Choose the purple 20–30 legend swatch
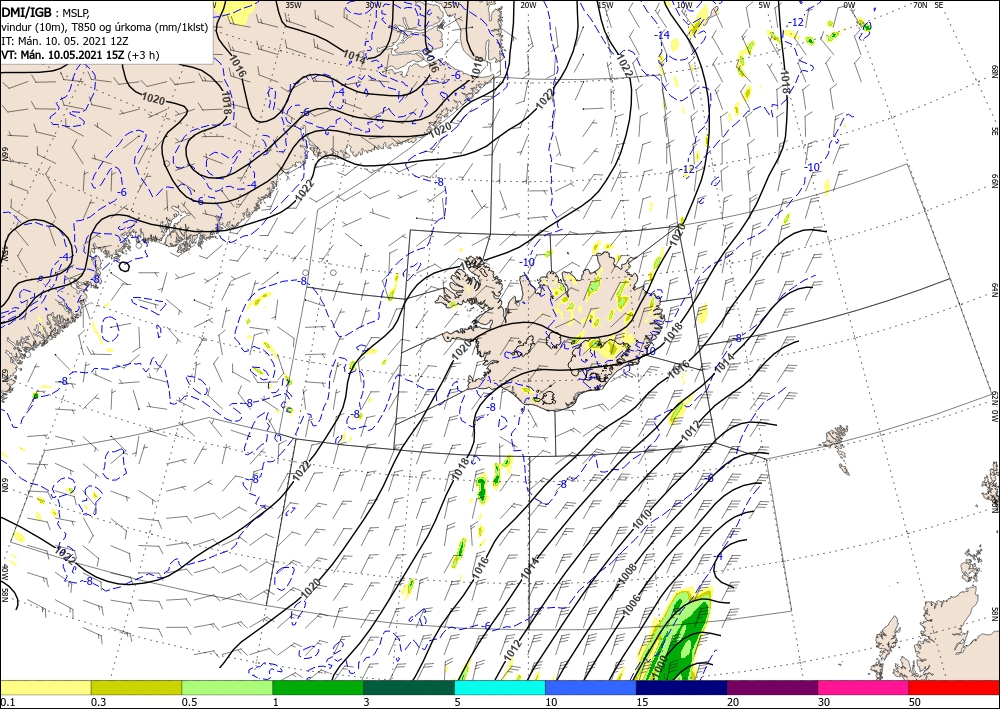This screenshot has width=1000, height=709. 772,687
